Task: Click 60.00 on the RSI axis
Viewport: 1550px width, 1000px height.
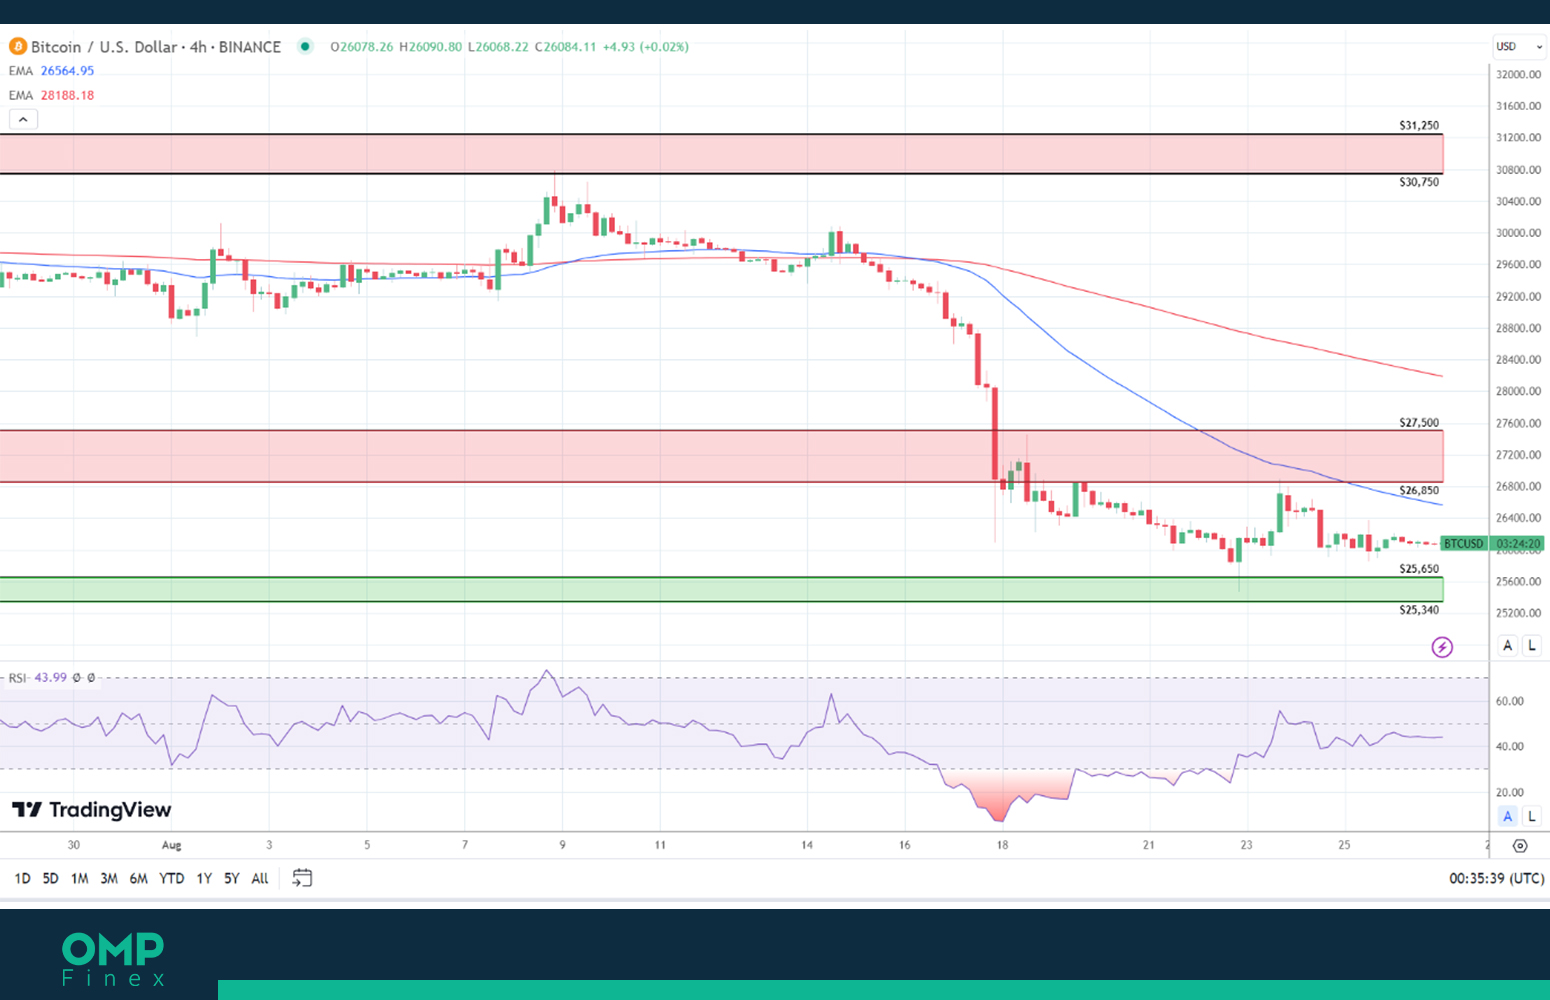Action: [1510, 701]
